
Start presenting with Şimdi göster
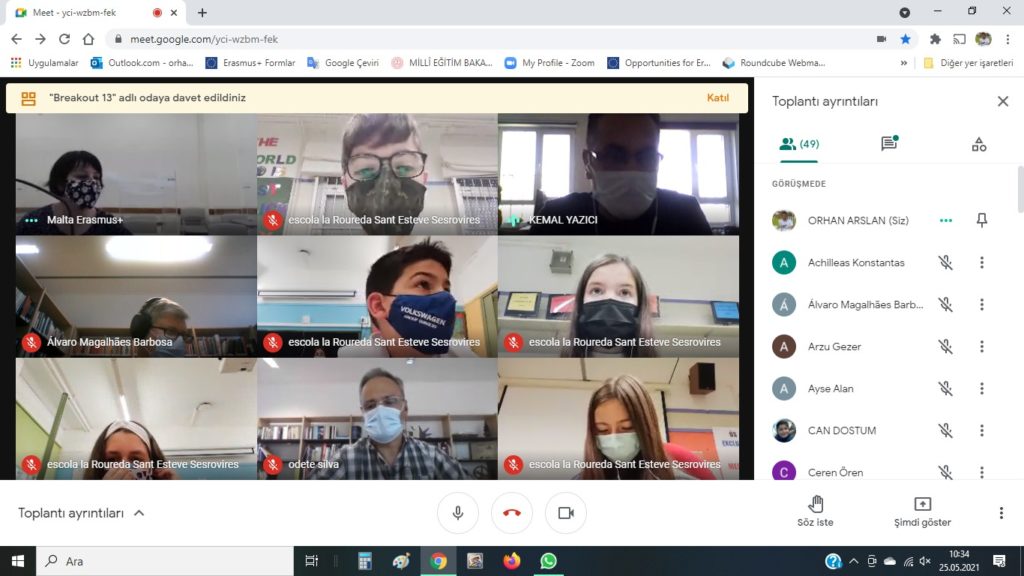pyautogui.click(x=922, y=511)
